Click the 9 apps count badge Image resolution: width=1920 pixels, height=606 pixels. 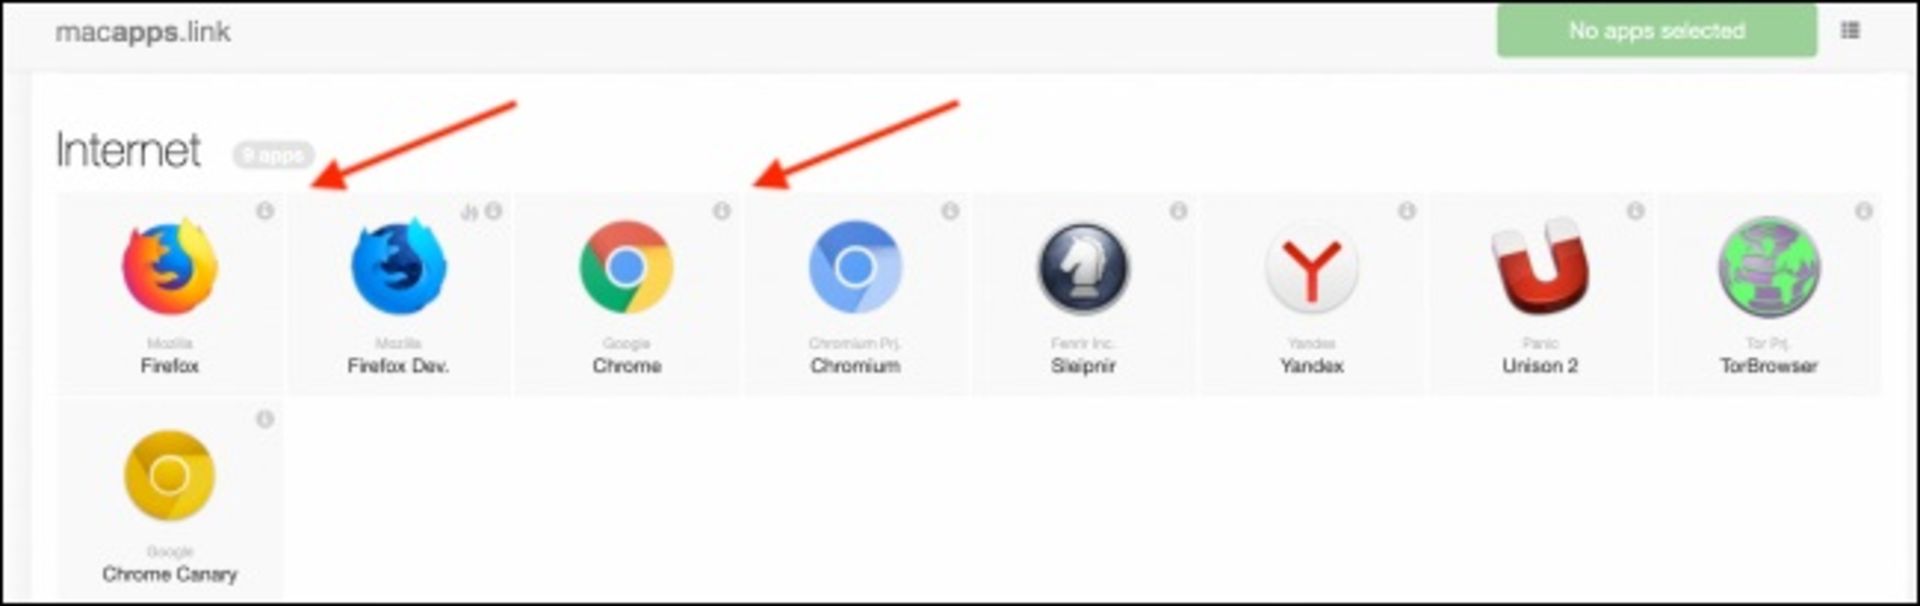[273, 155]
